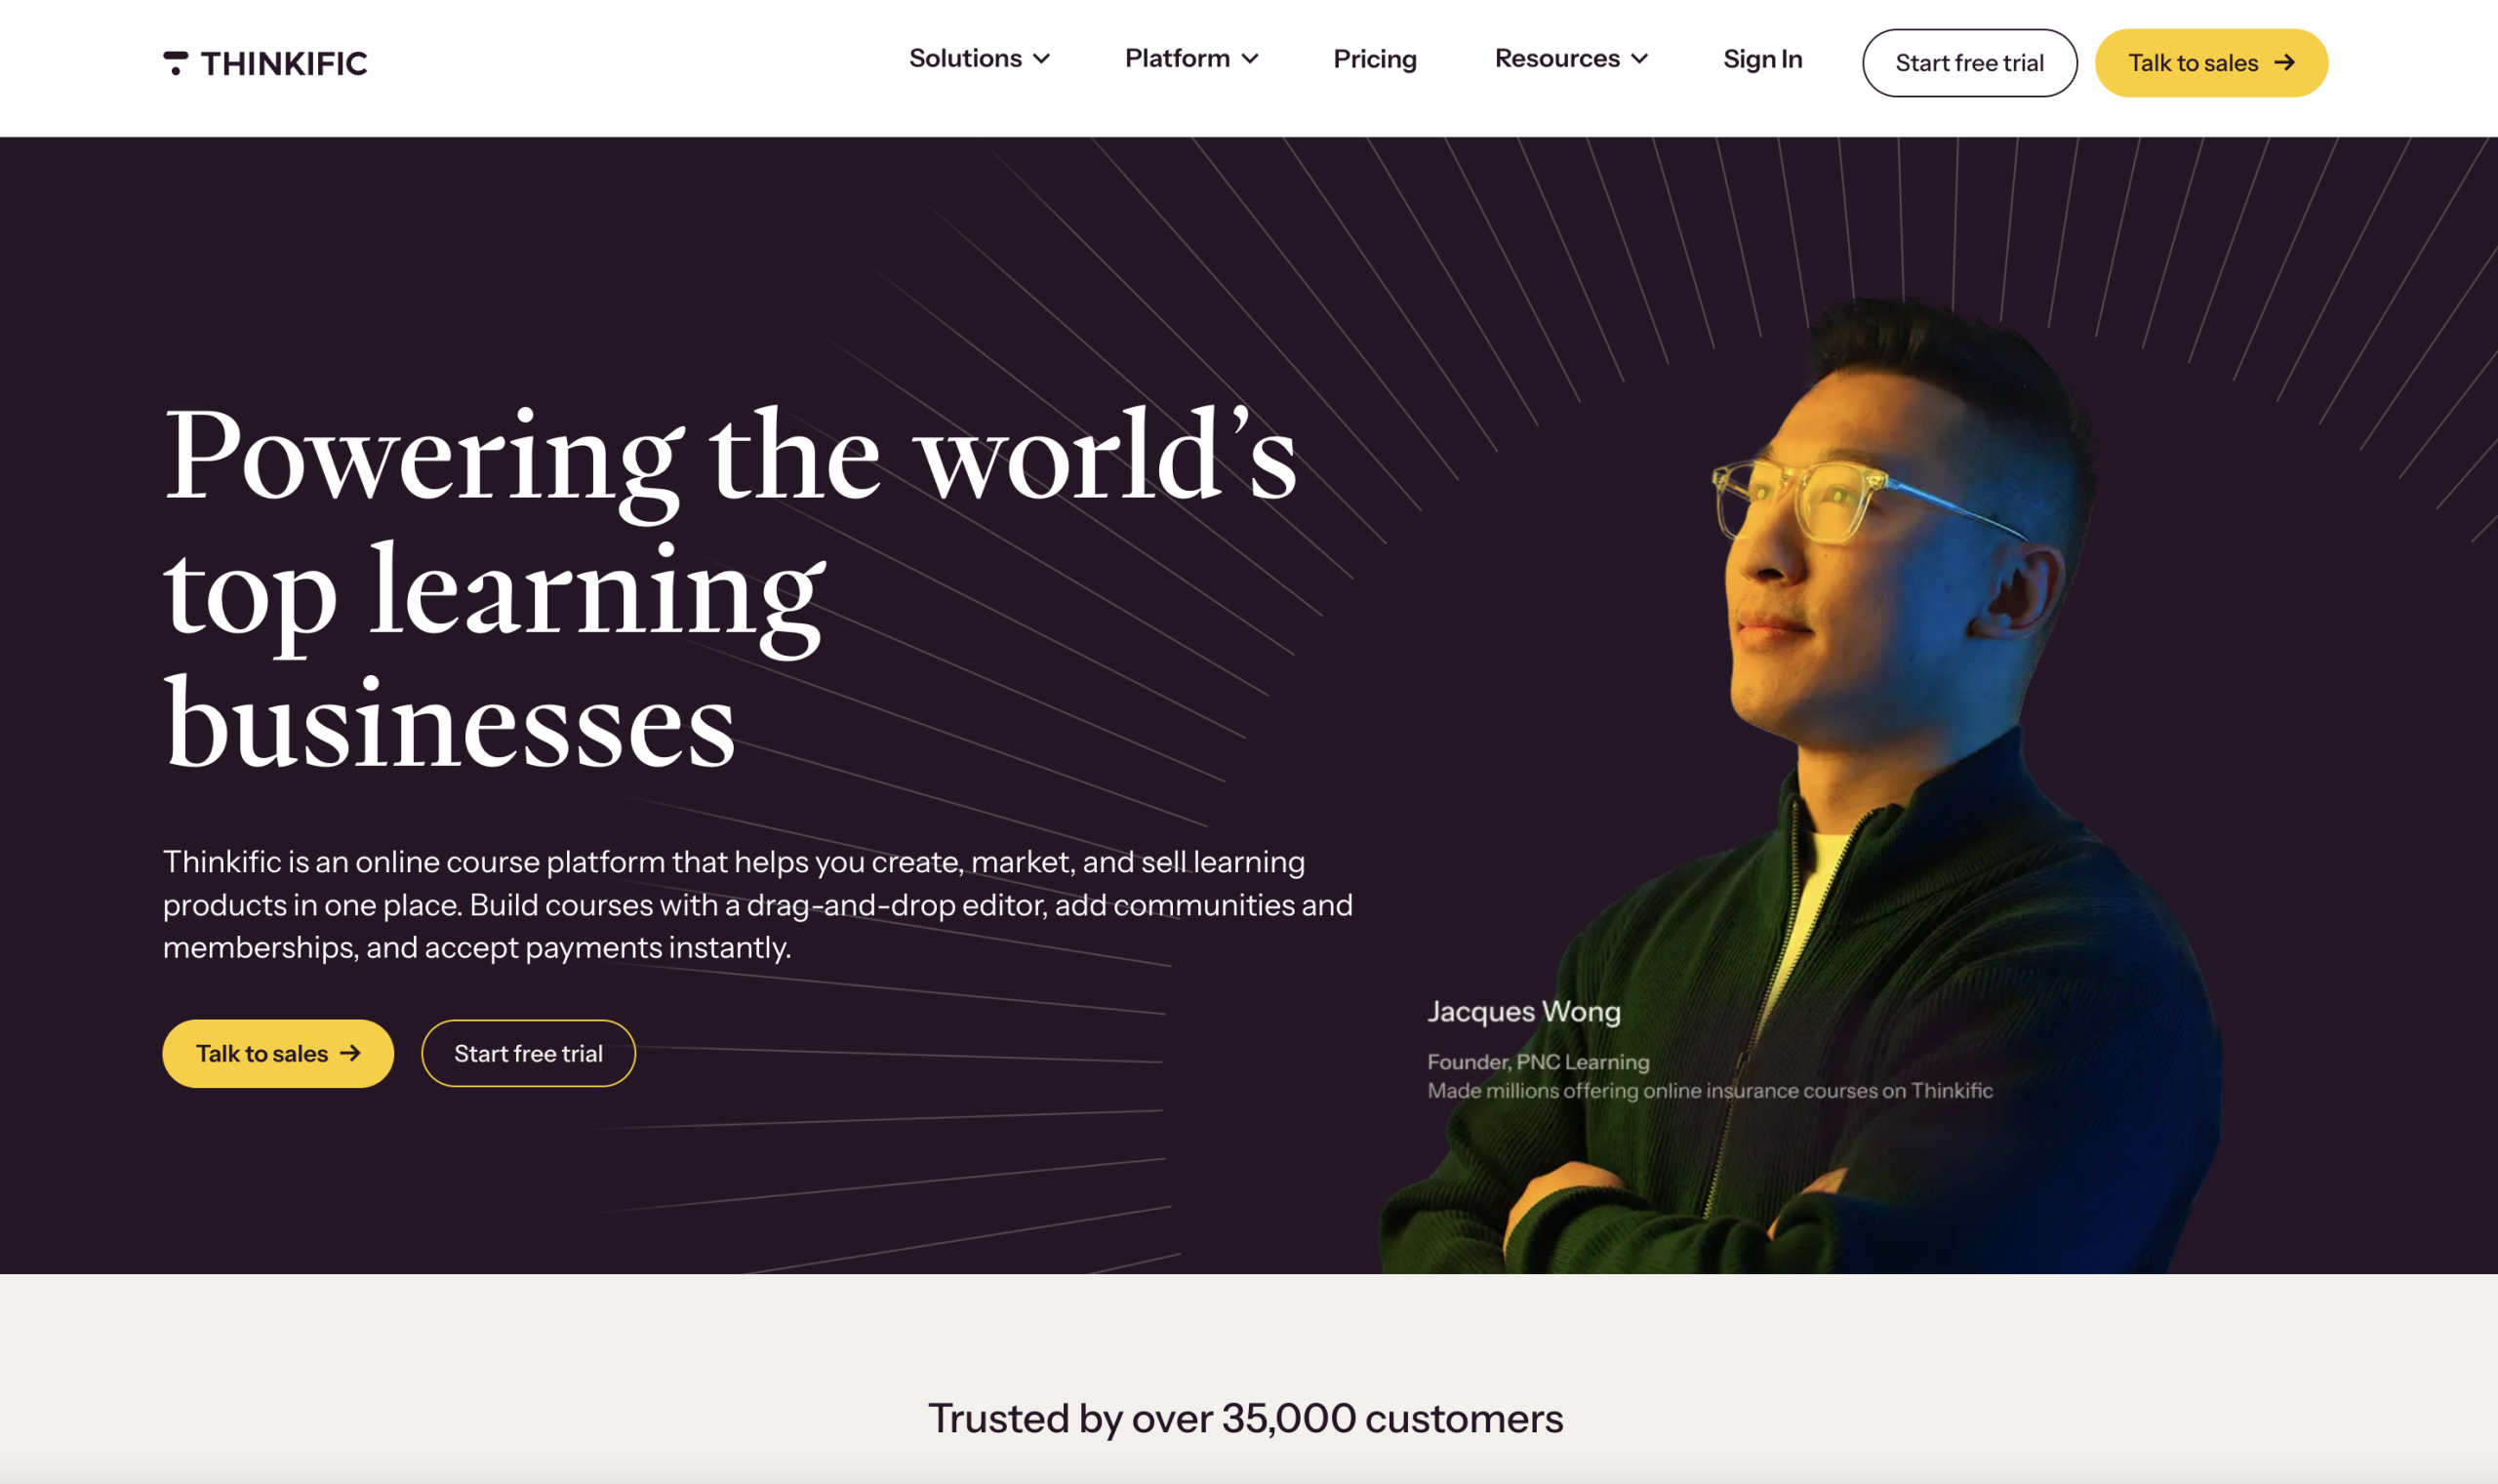
Task: Click the Sign In link
Action: [x=1762, y=59]
